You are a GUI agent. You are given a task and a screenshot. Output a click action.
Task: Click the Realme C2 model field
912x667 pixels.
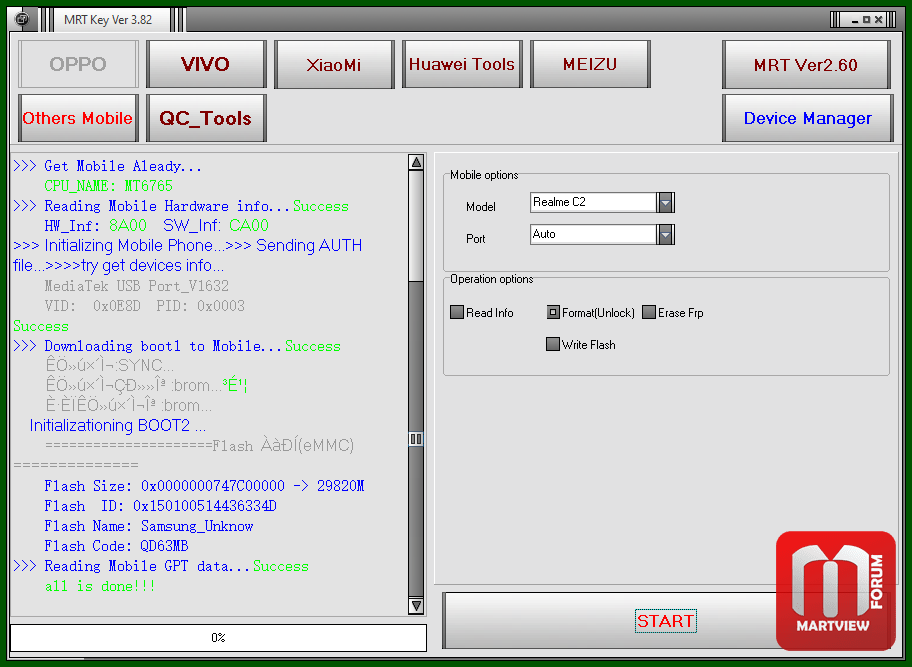pyautogui.click(x=593, y=202)
